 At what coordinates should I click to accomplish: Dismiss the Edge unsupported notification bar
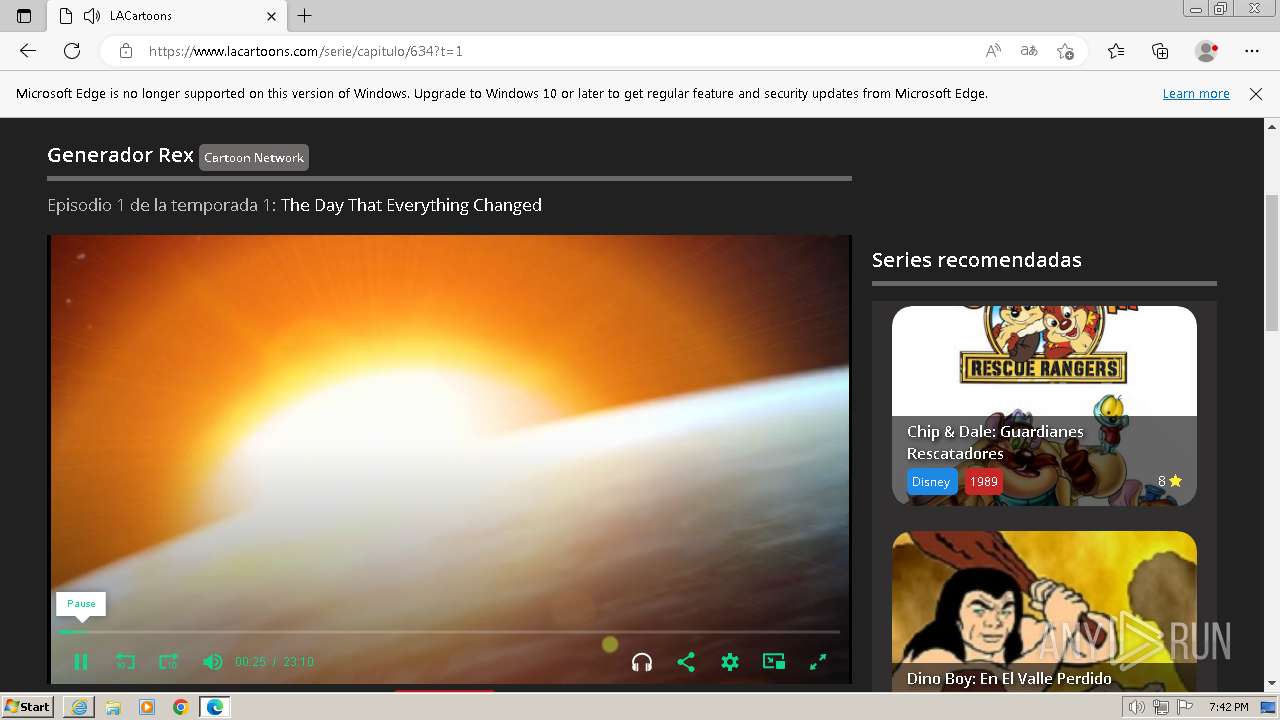click(1256, 94)
